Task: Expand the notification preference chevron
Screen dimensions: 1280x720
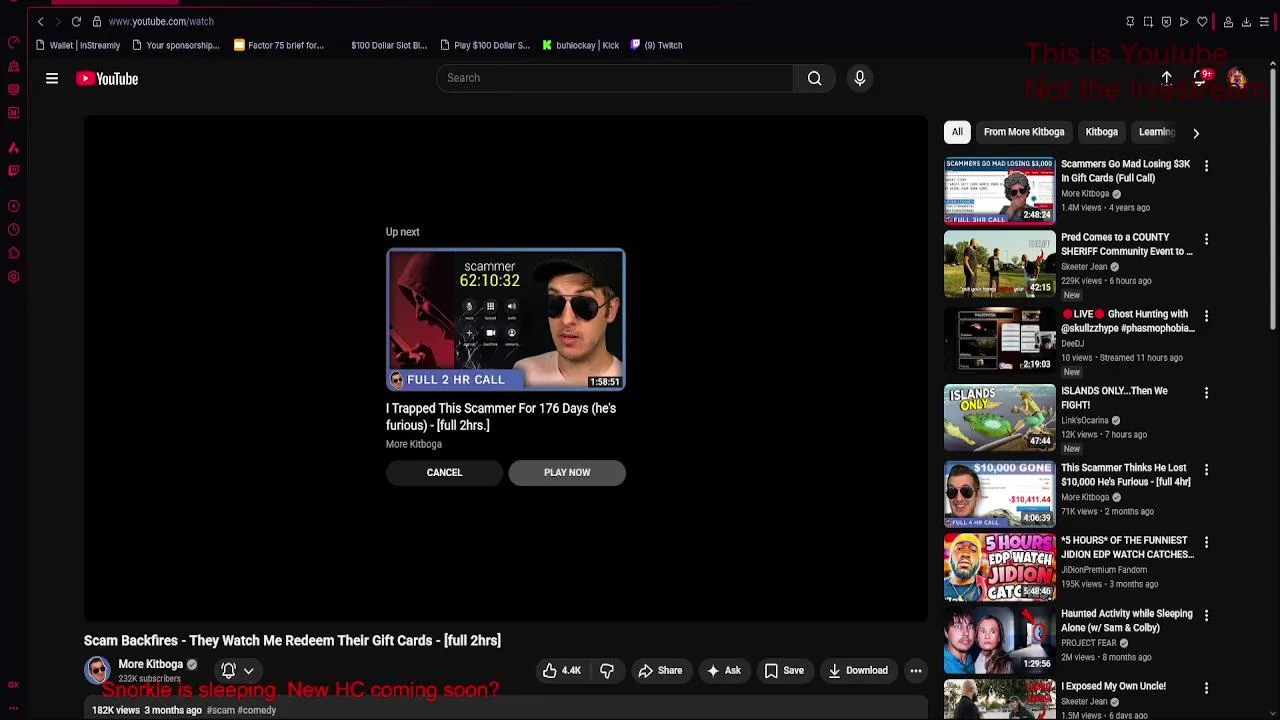Action: click(x=249, y=671)
